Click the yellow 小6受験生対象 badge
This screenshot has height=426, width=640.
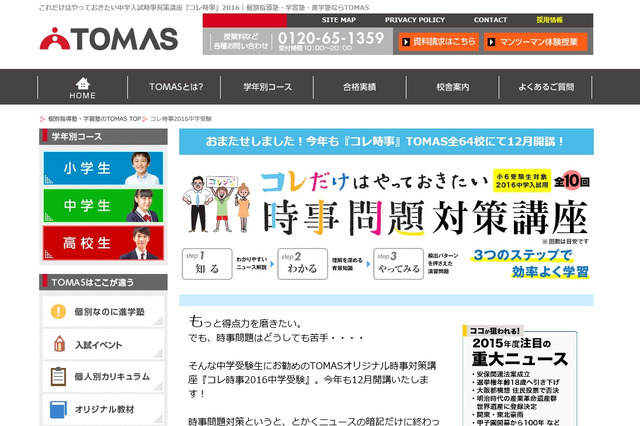tap(522, 181)
